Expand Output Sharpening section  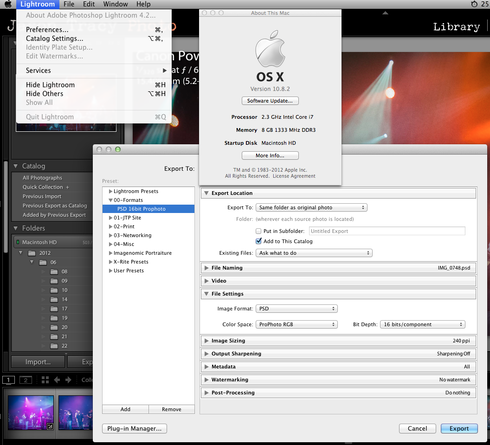(x=206, y=354)
